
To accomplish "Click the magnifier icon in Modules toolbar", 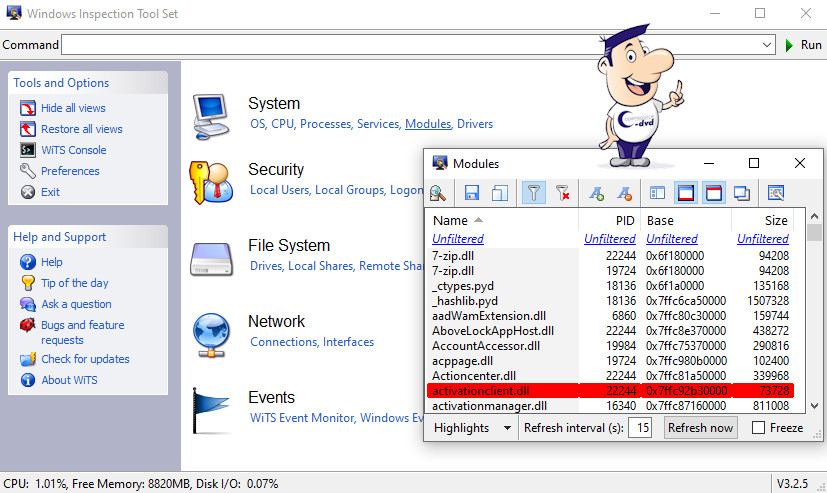I will pos(439,193).
